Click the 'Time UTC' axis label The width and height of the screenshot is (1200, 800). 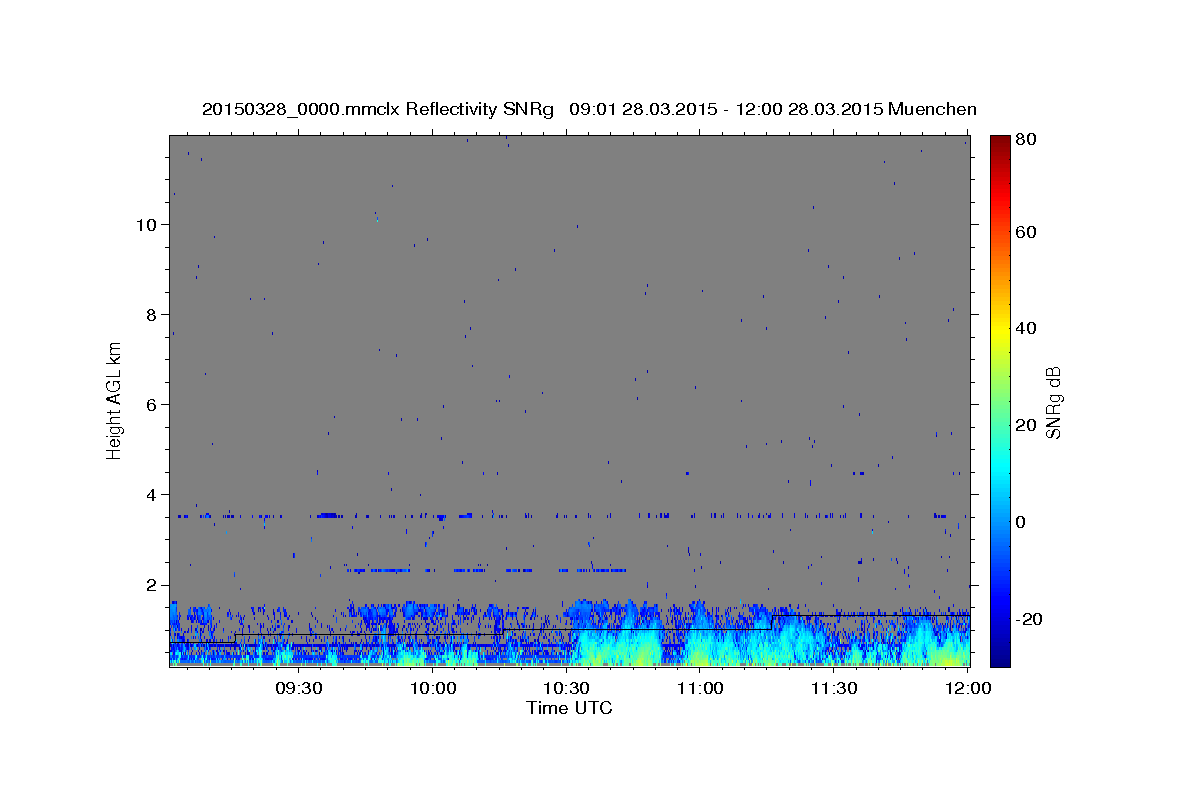[569, 708]
